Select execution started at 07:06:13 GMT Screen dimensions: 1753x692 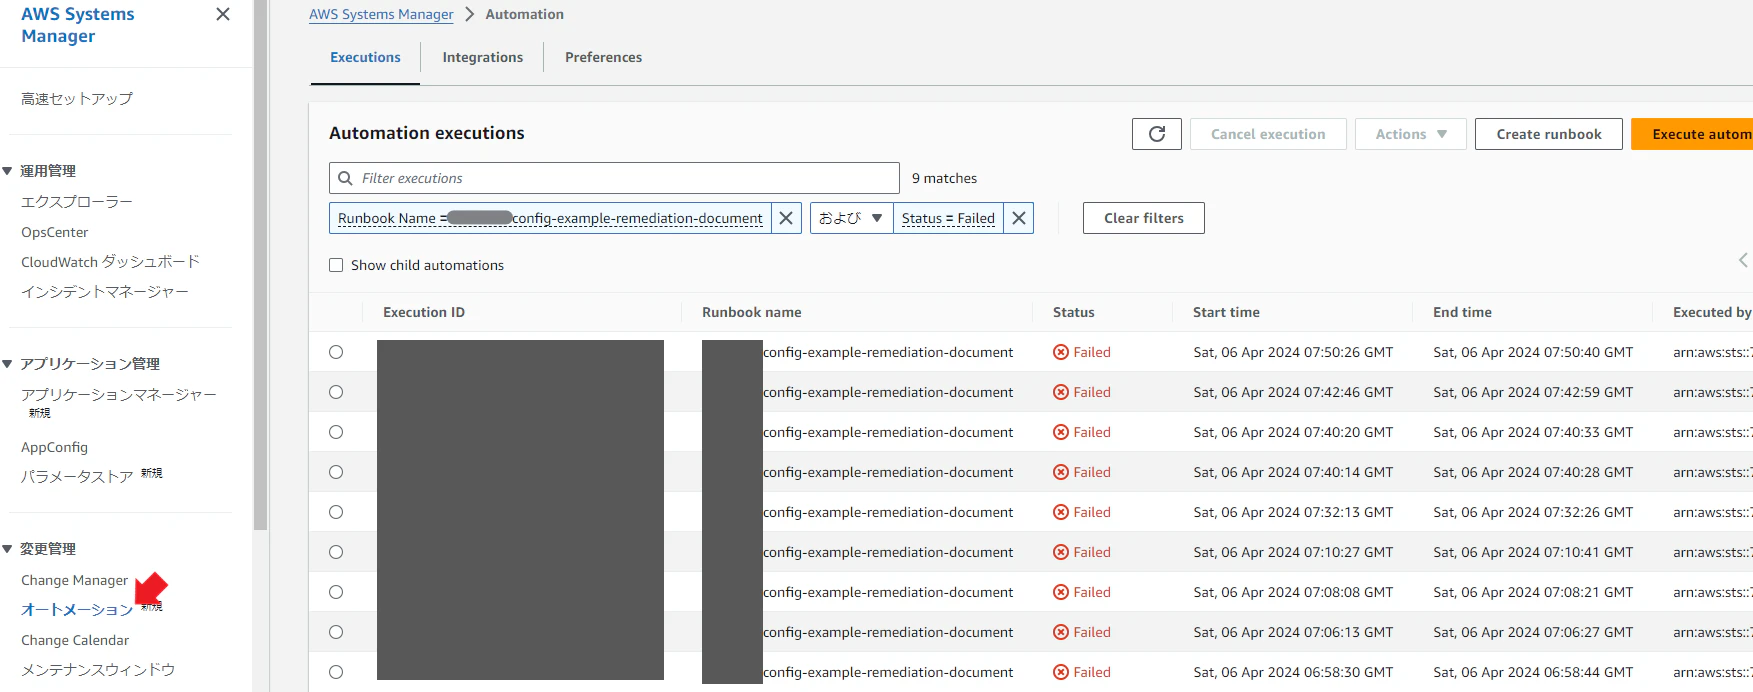coord(336,632)
